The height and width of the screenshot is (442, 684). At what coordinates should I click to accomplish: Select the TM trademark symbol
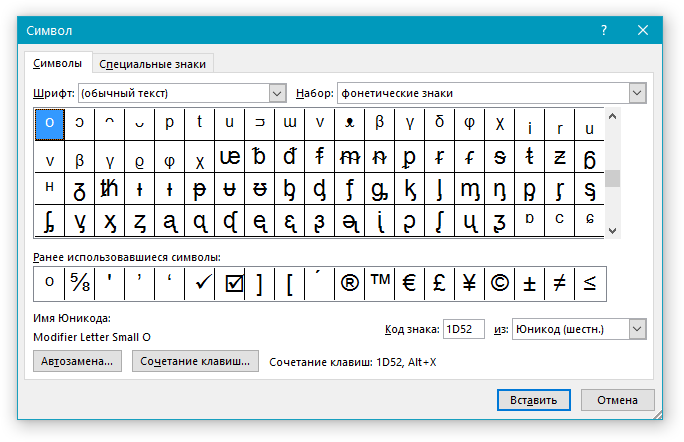click(x=380, y=284)
